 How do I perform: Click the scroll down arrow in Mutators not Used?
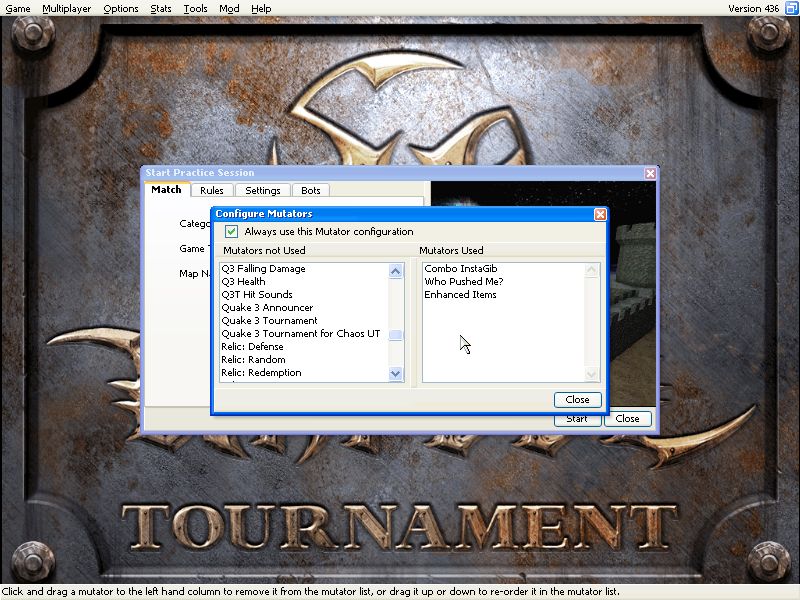[x=396, y=374]
